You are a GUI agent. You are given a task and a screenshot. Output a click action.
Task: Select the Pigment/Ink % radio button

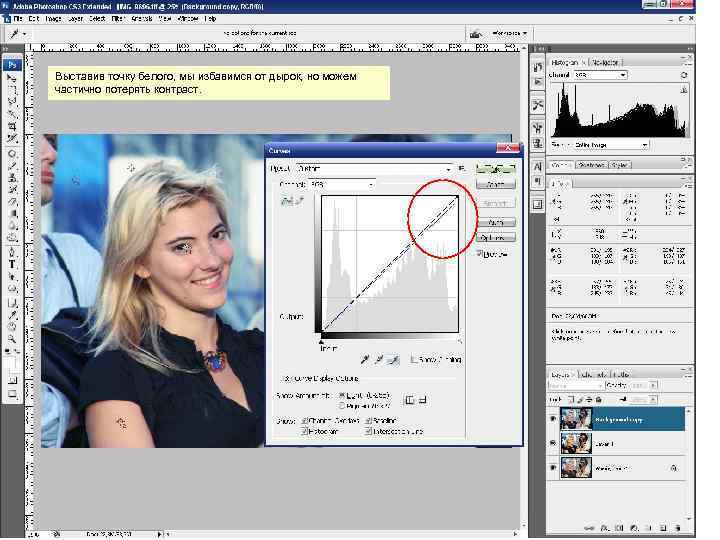(x=342, y=406)
